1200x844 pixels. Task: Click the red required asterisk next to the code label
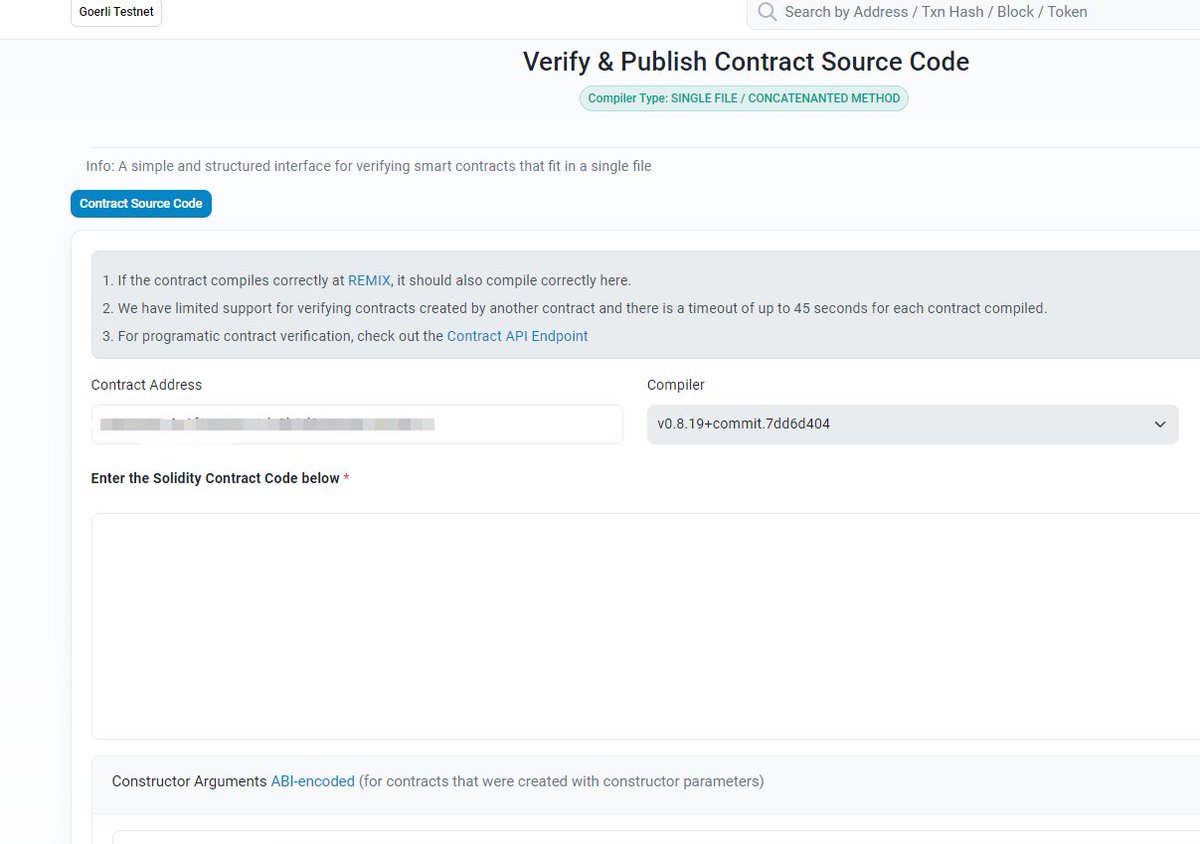click(x=347, y=478)
